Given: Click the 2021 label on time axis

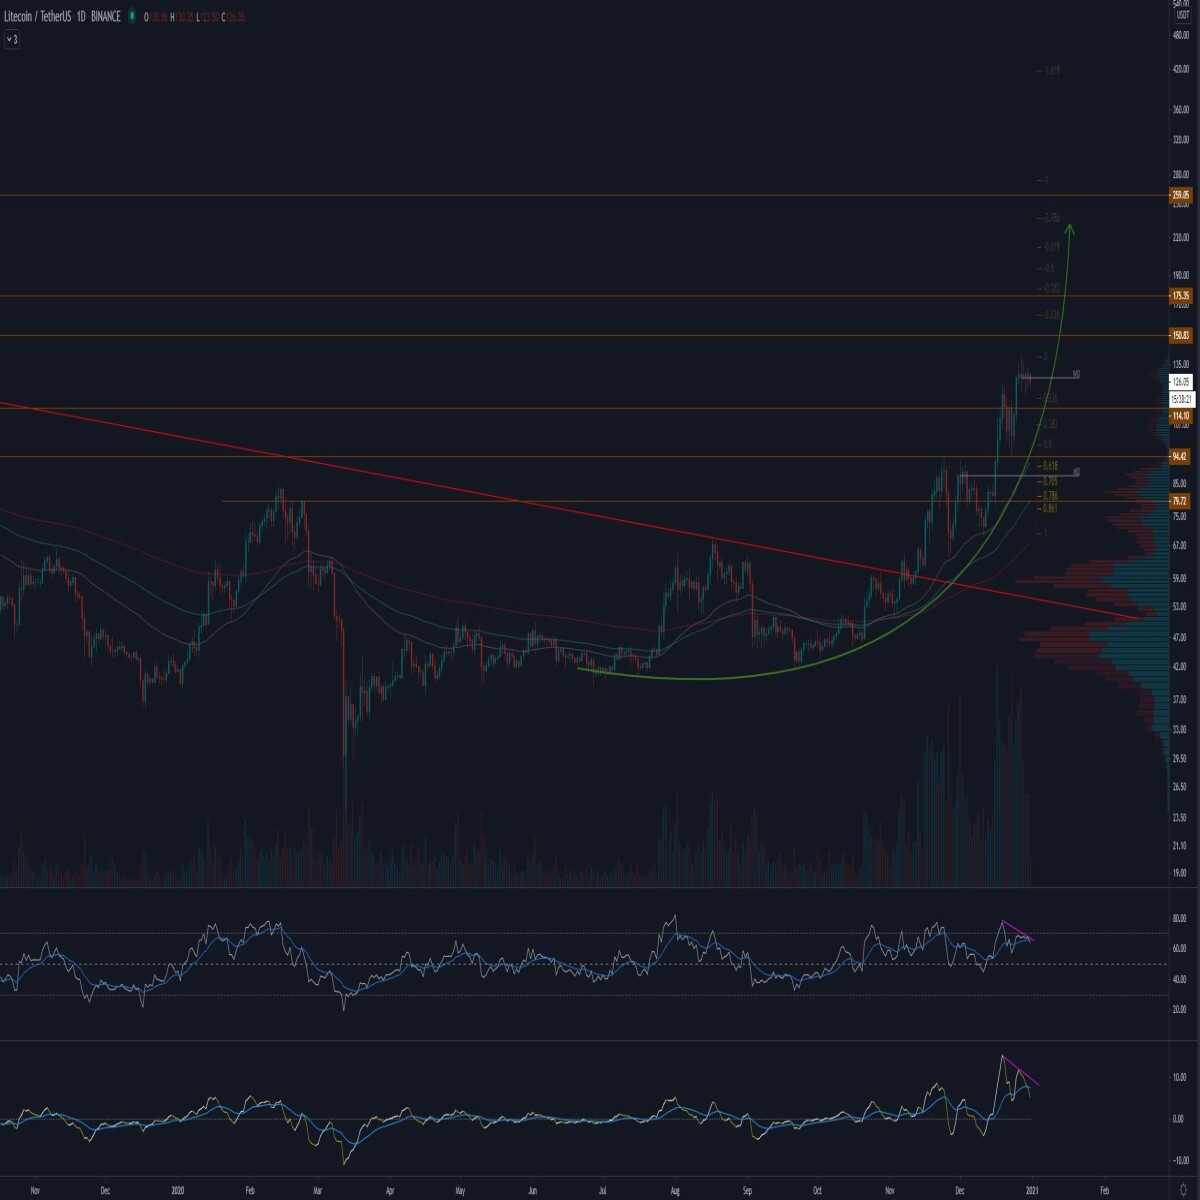Looking at the screenshot, I should click(x=1033, y=1191).
